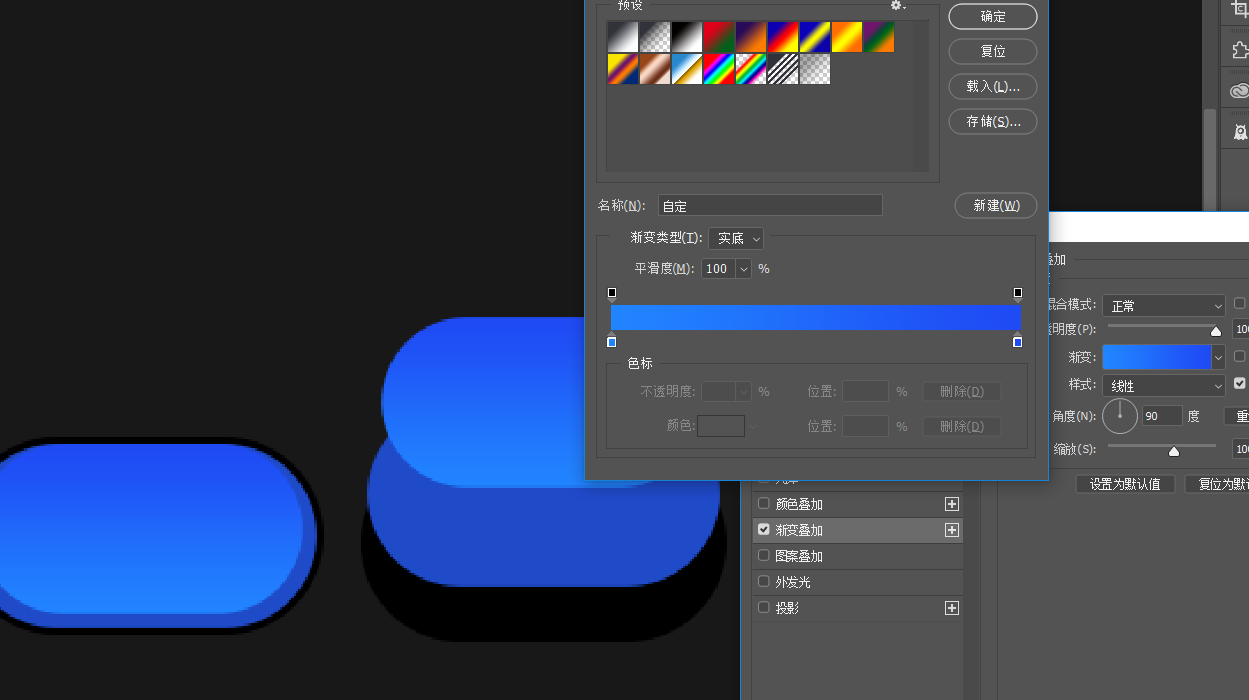This screenshot has height=700, width=1249.
Task: Open the dropdown arrow beside 渐变 swatch
Action: click(1218, 357)
